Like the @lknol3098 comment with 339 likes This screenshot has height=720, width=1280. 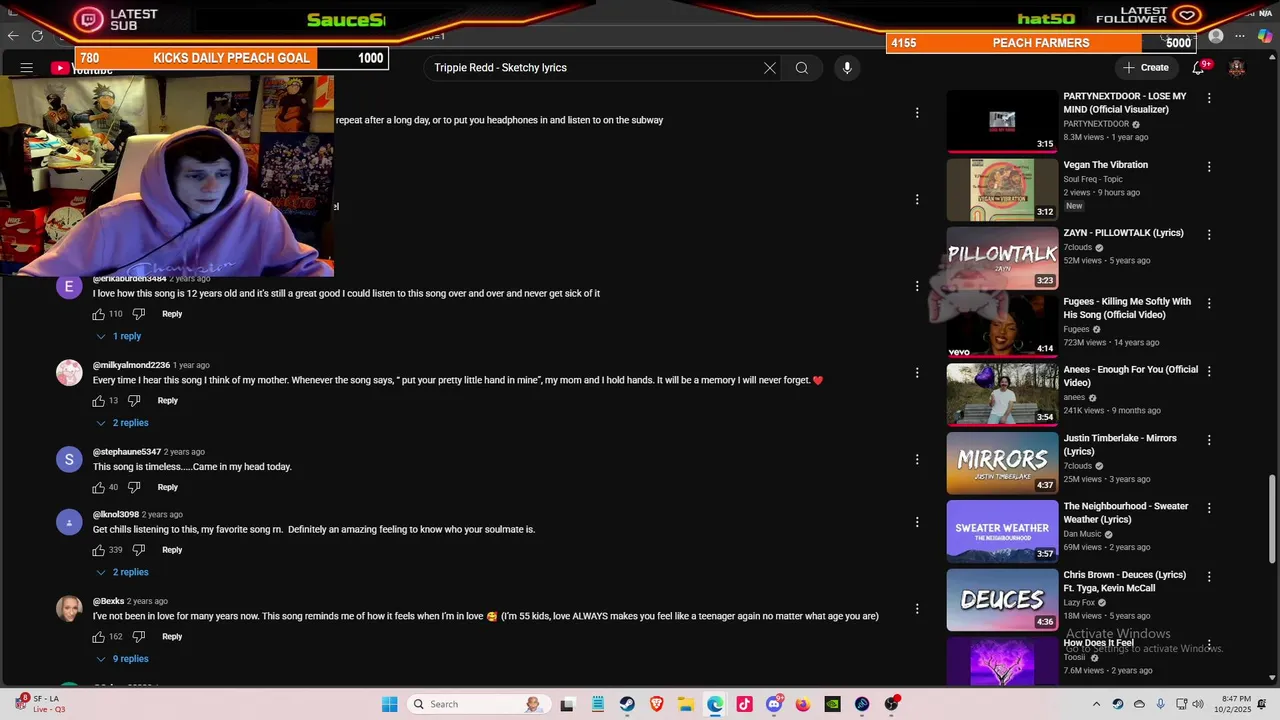[x=99, y=550]
